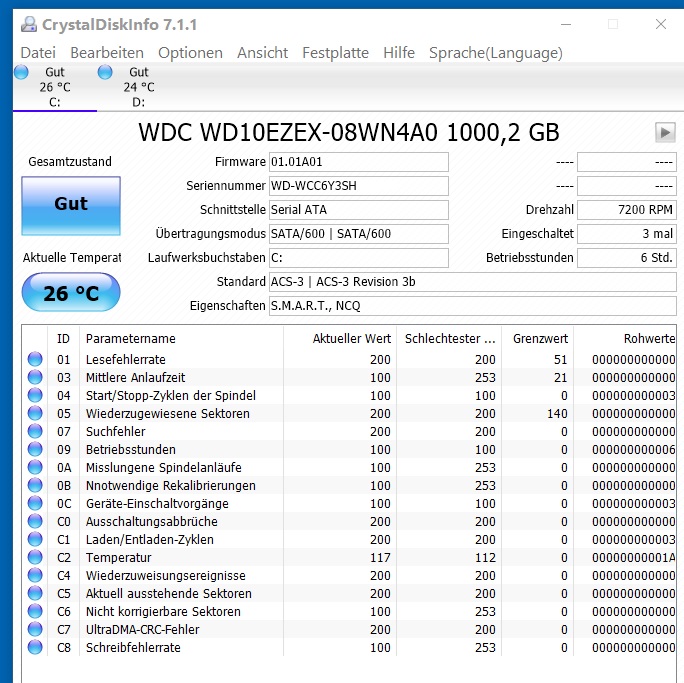The height and width of the screenshot is (683, 684).
Task: Click the blue health orb for drive D:
Action: tap(105, 72)
